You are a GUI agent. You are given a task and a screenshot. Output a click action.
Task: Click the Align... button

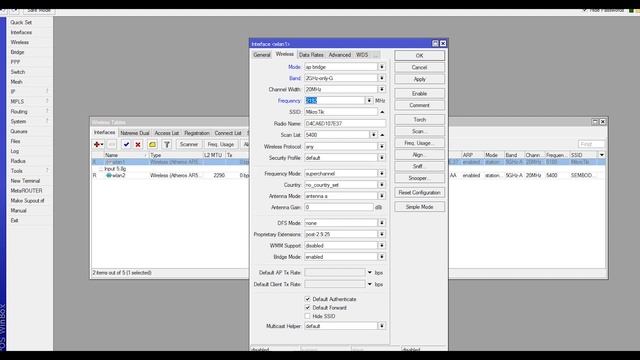420,155
